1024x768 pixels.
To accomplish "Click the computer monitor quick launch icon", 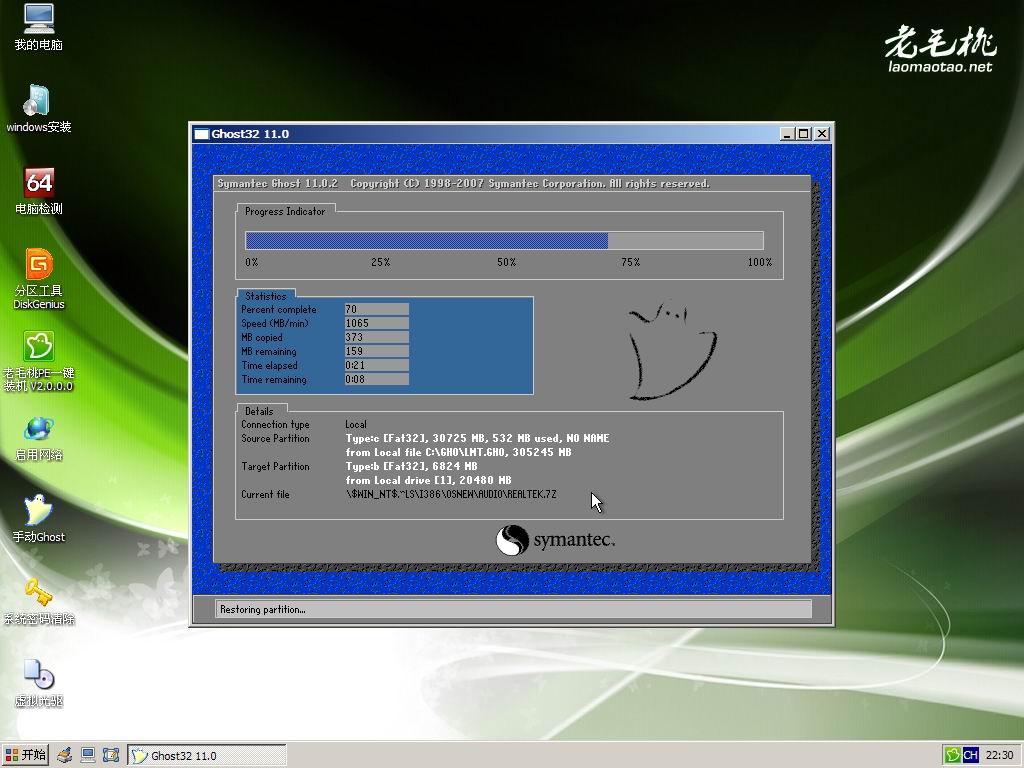I will click(88, 755).
